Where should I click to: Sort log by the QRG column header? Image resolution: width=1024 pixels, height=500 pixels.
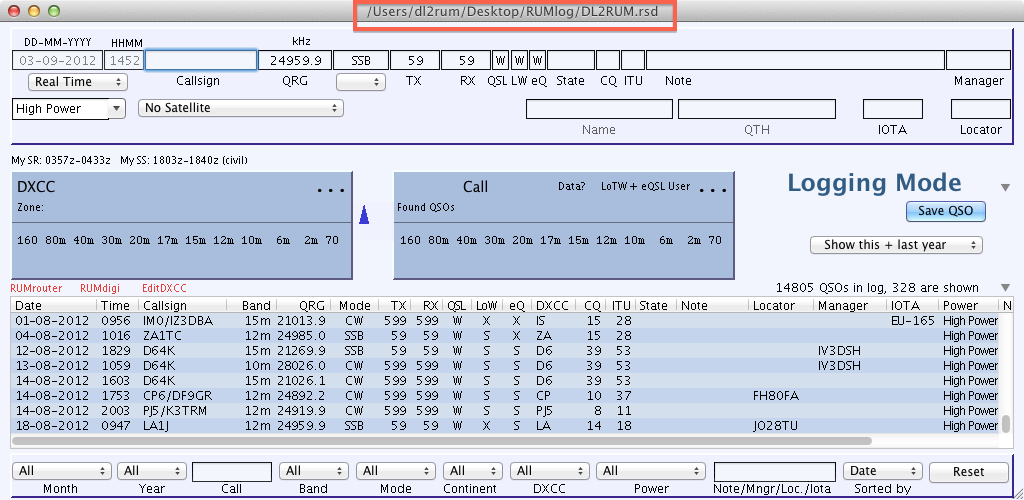[x=303, y=305]
